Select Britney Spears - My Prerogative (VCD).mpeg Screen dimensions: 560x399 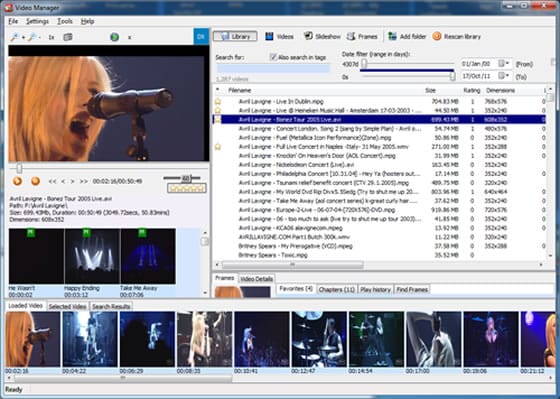pyautogui.click(x=379, y=246)
